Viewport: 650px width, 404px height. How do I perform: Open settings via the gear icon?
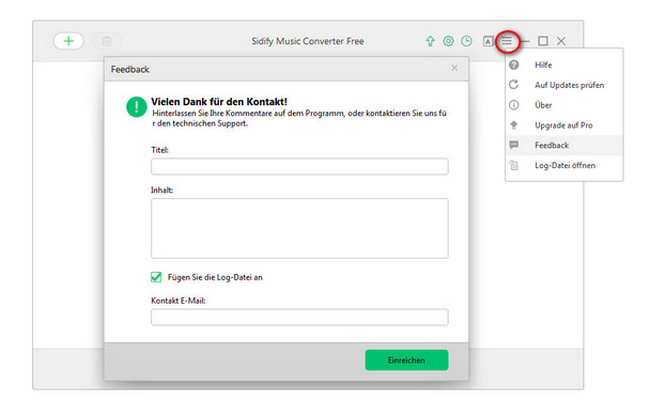(x=448, y=41)
